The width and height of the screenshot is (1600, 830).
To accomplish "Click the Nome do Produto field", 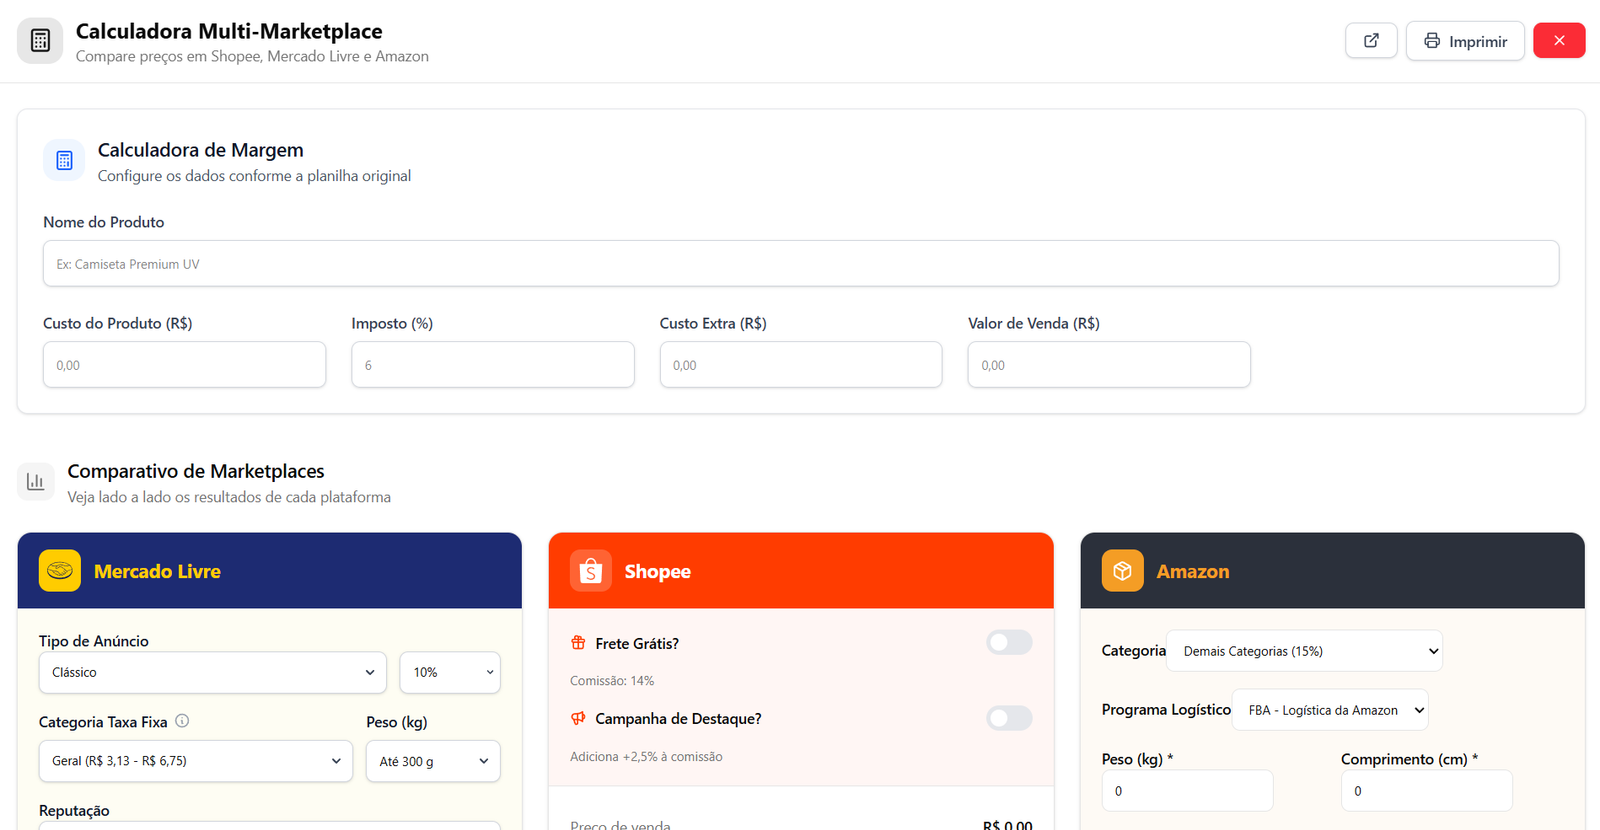I will coord(800,264).
